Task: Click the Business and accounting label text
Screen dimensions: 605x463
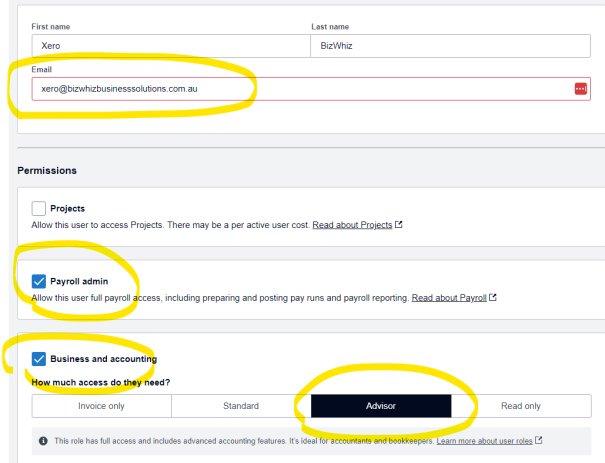Action: click(103, 359)
